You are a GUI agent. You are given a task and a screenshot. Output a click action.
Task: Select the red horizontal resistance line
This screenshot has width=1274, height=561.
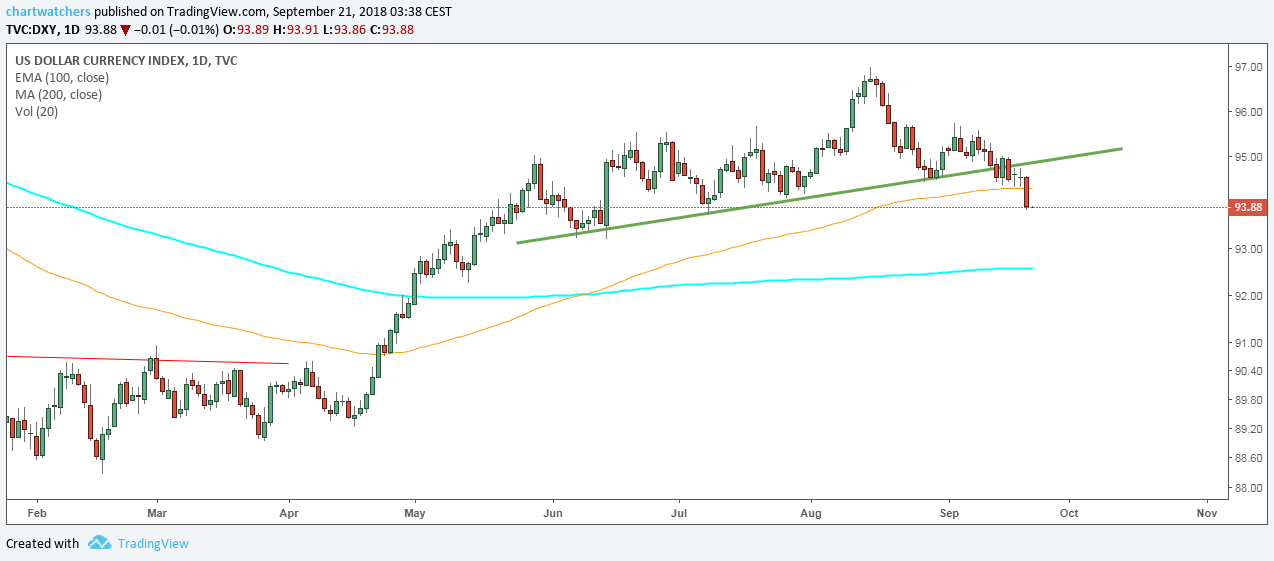coord(147,360)
